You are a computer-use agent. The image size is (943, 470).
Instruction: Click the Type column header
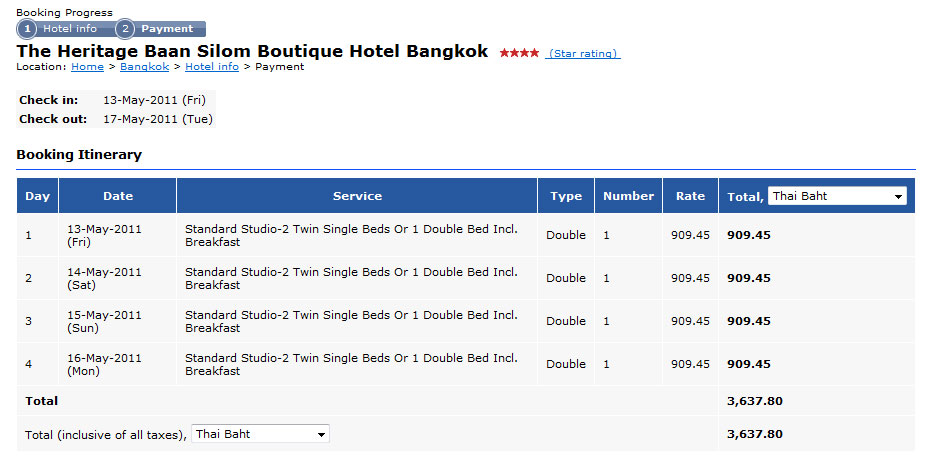(566, 196)
